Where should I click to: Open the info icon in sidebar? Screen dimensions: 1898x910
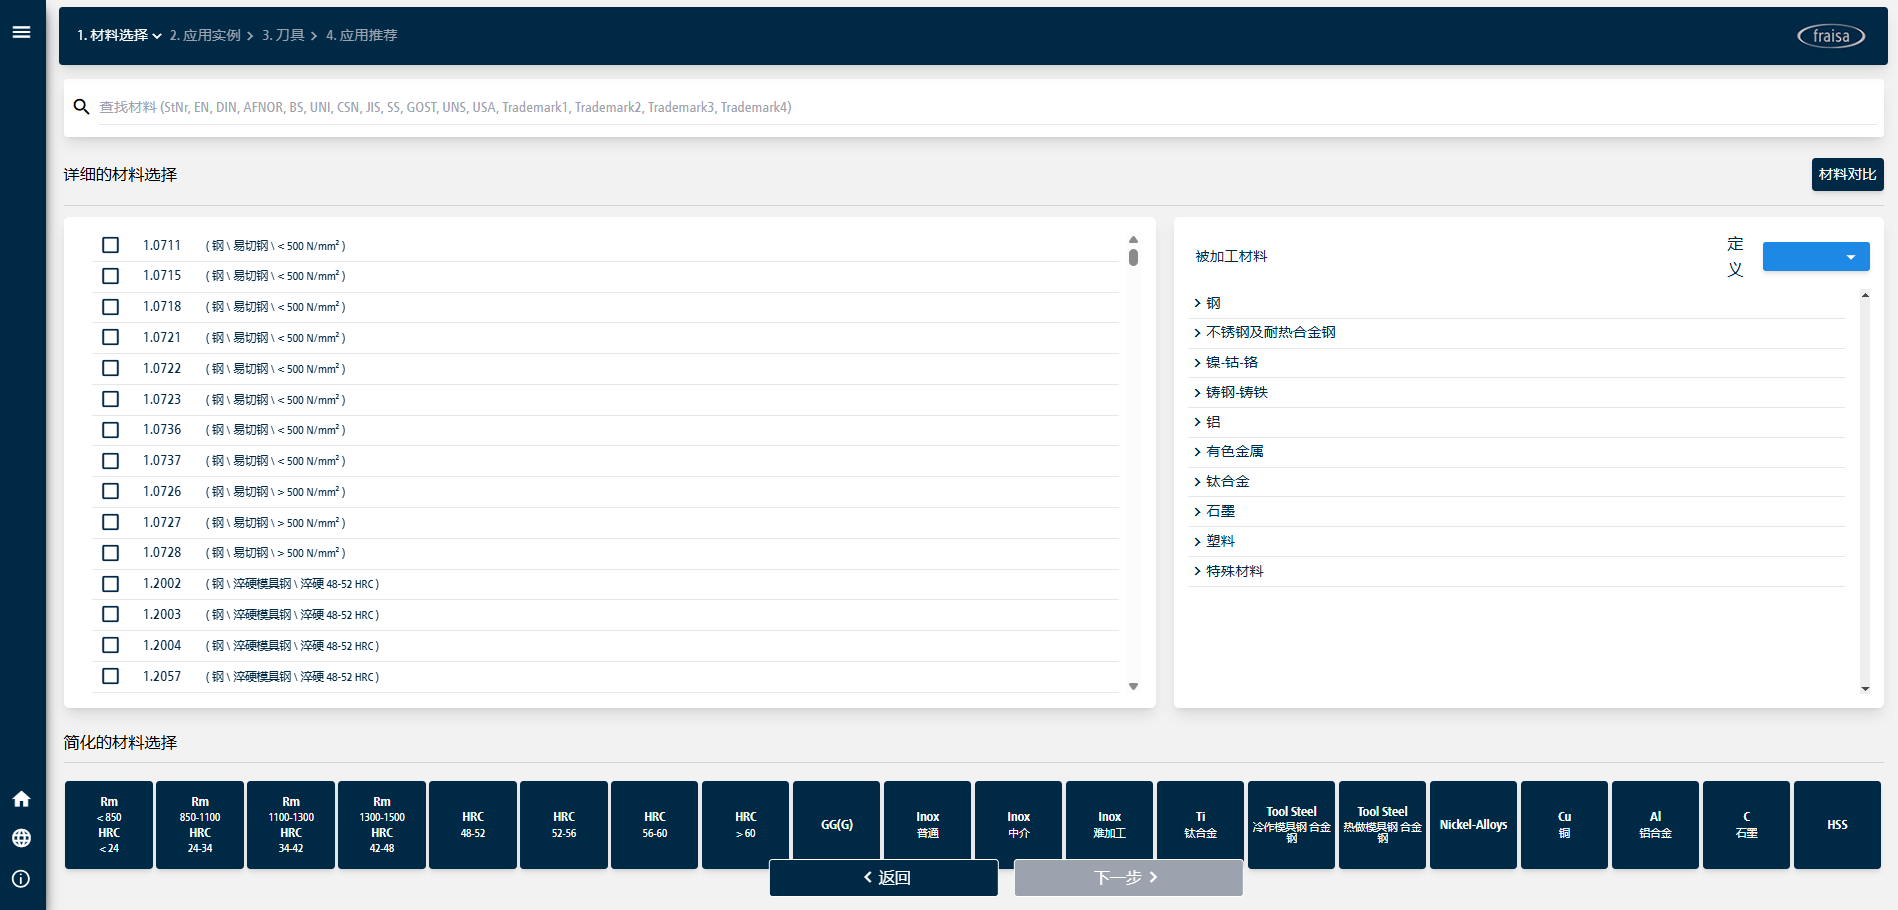point(21,879)
